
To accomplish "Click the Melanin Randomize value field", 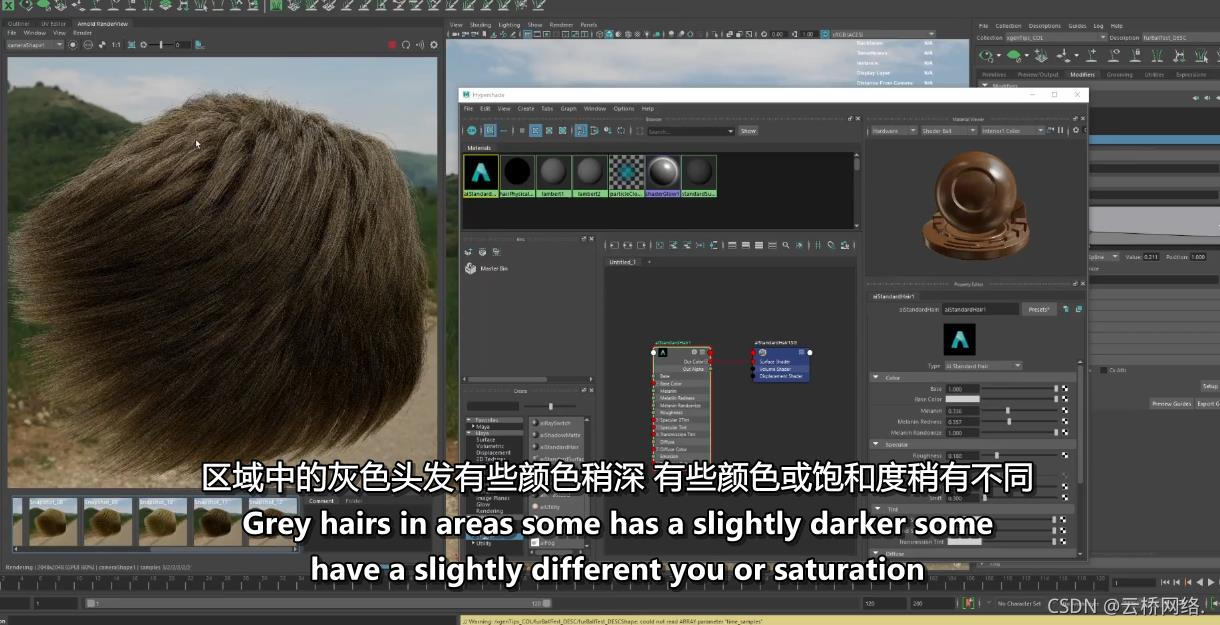I will (963, 432).
